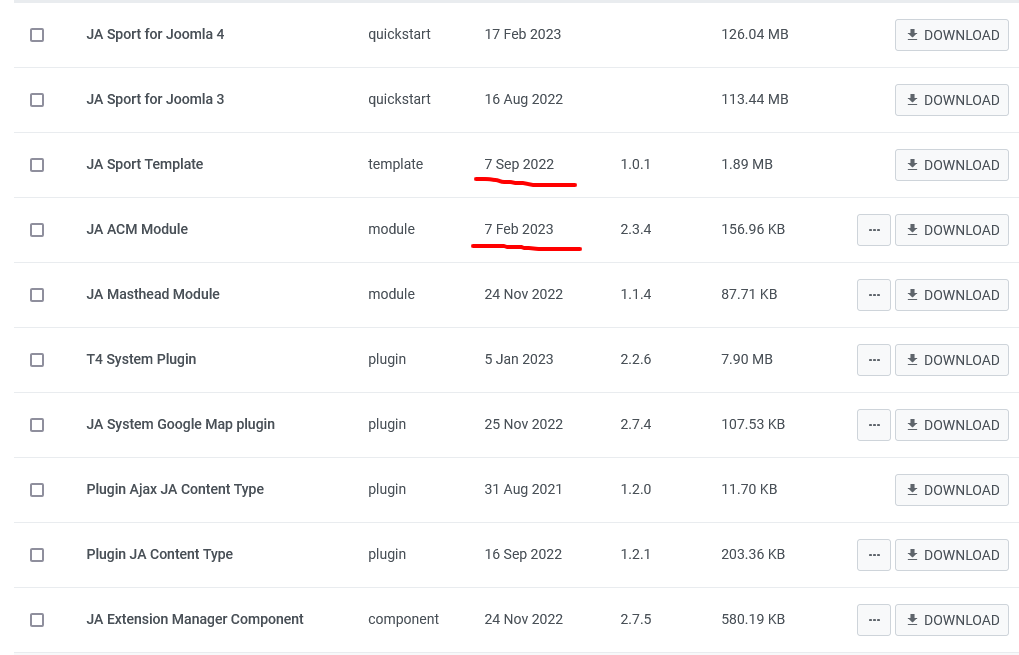Click Download for JA Sport for Joomla 3

click(x=951, y=100)
